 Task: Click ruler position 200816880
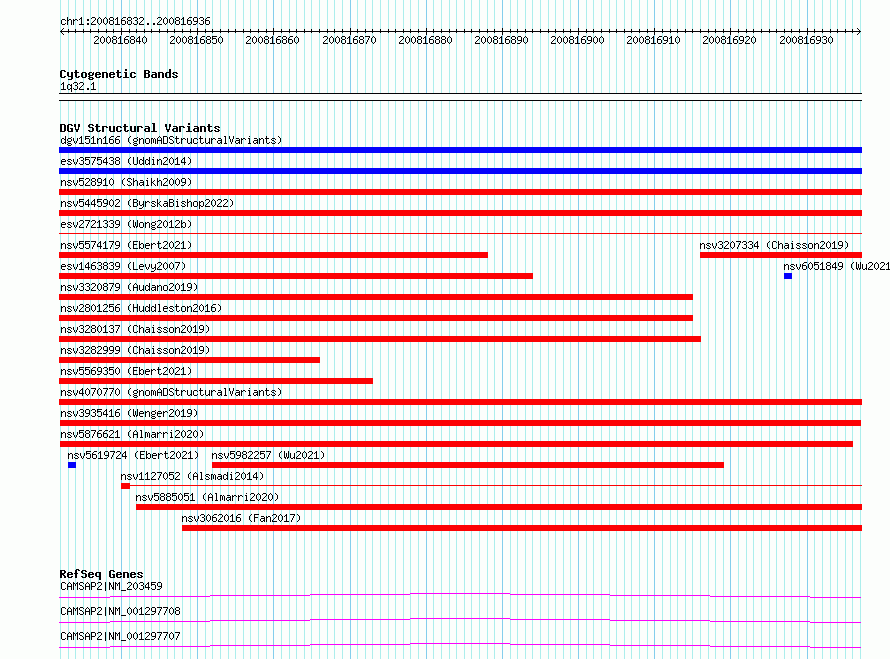pos(425,40)
